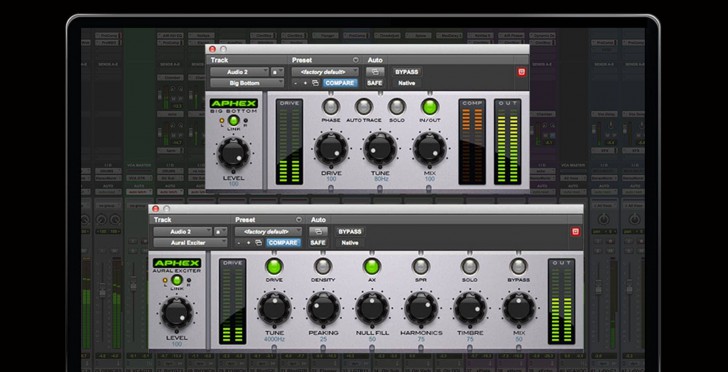728x372 pixels.
Task: Switch IN/OUT button in Big Bottom
Action: tap(429, 106)
